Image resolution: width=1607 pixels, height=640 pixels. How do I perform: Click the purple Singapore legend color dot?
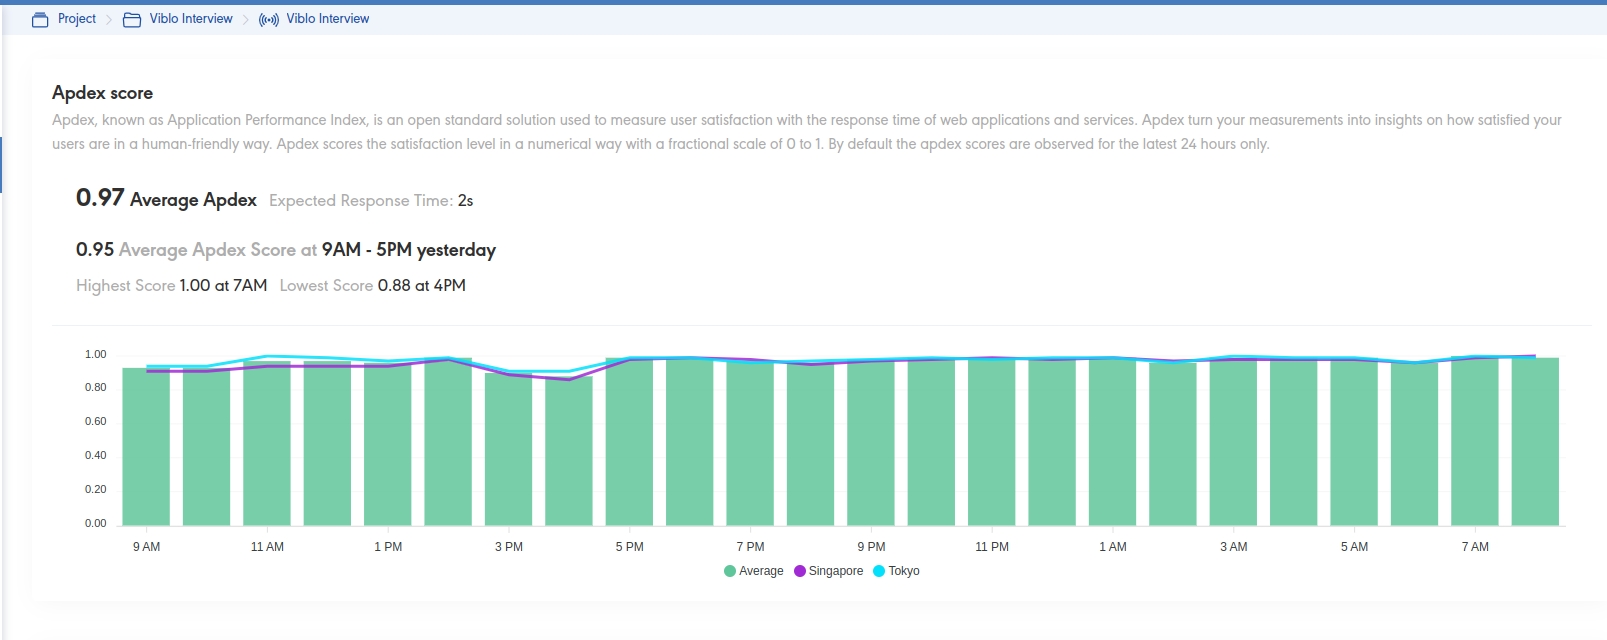800,571
